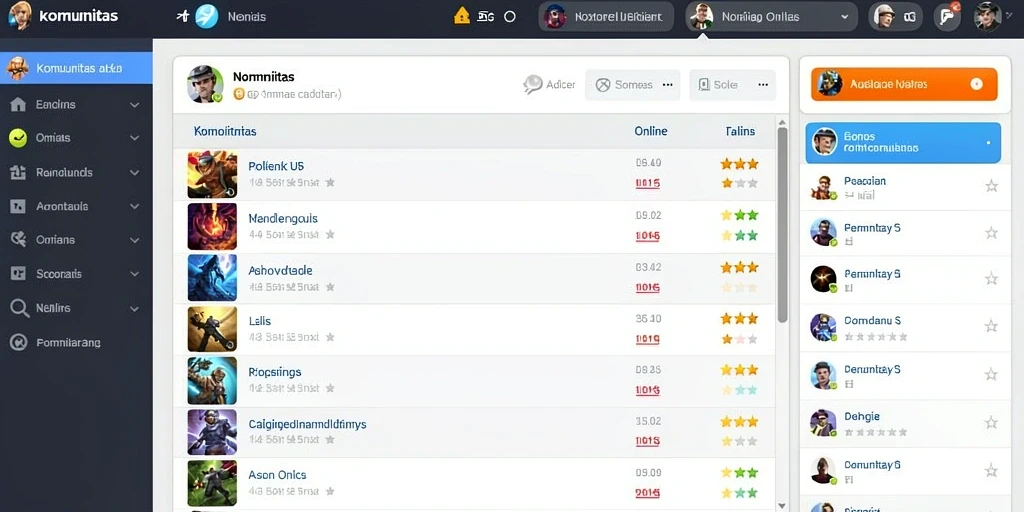Screen dimensions: 1024x512
Task: Click the Comdanu S grey star rating
Action: tap(876, 337)
